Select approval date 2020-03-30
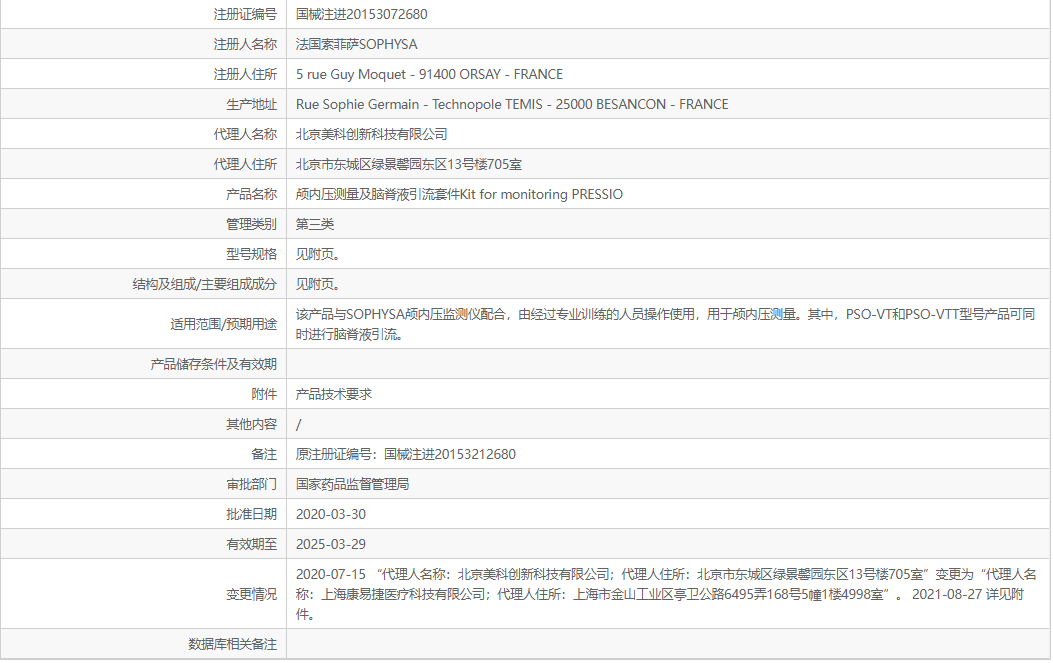 click(331, 515)
